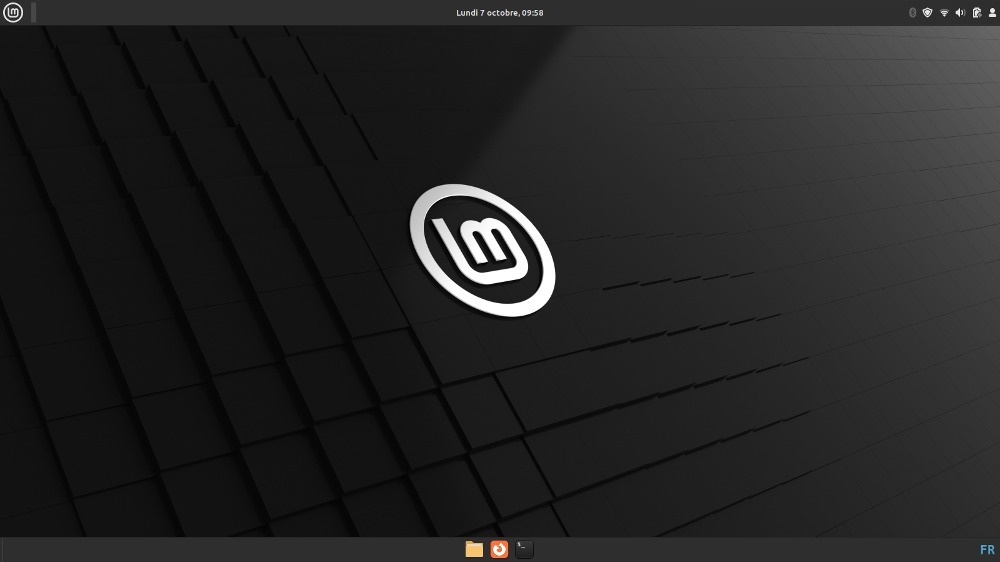
Task: Open the Linux Mint menu
Action: [13, 12]
